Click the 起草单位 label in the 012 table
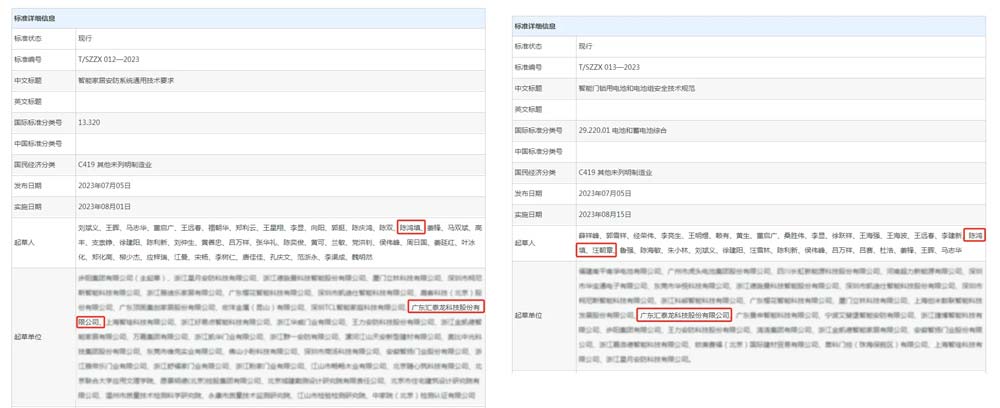 click(x=27, y=336)
